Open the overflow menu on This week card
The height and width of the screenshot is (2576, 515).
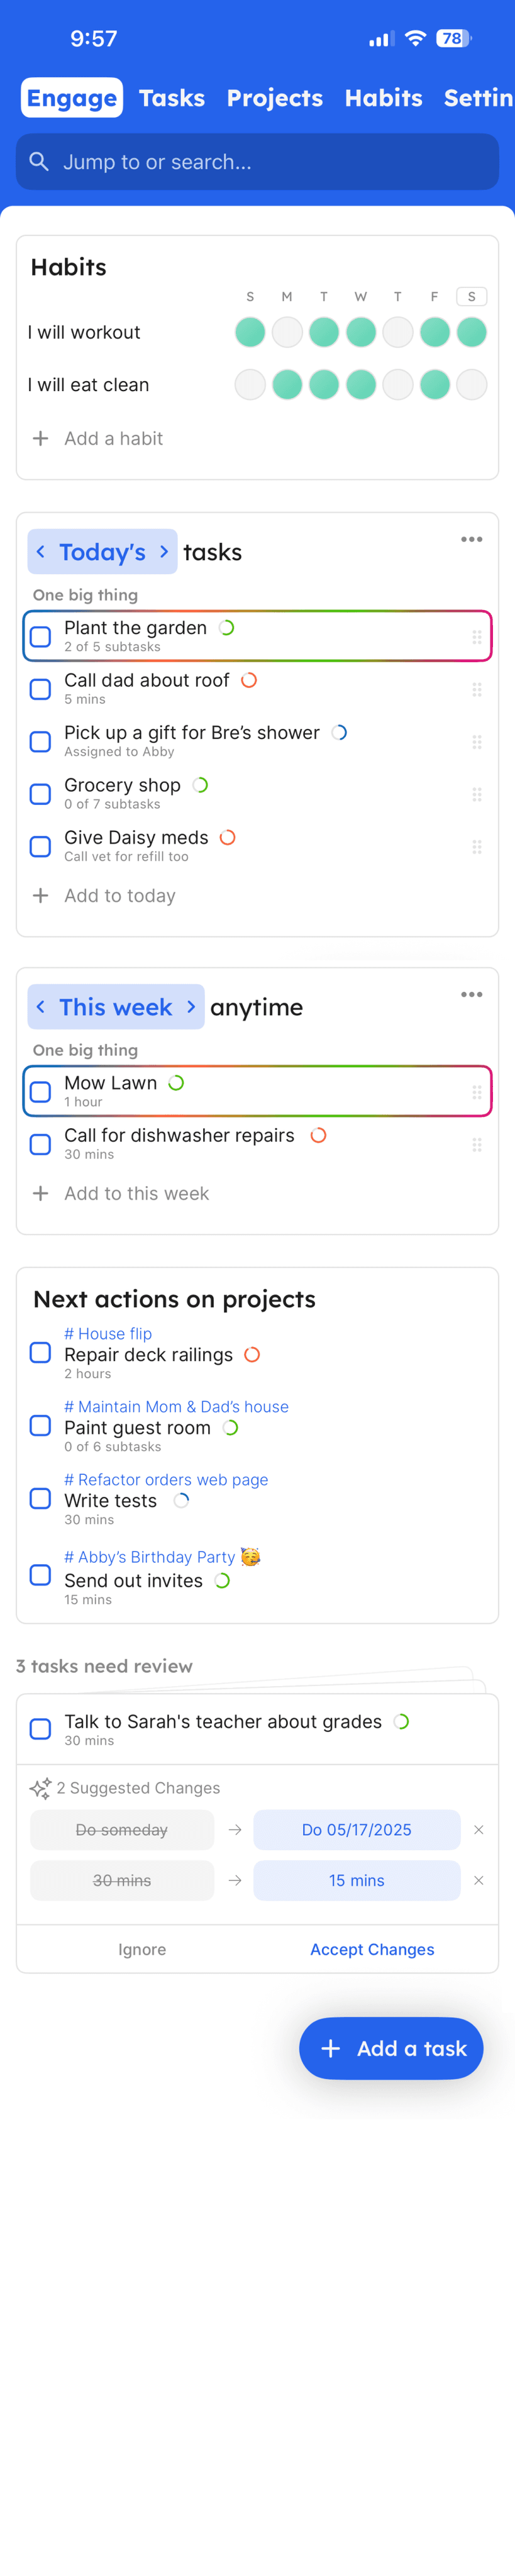click(471, 994)
